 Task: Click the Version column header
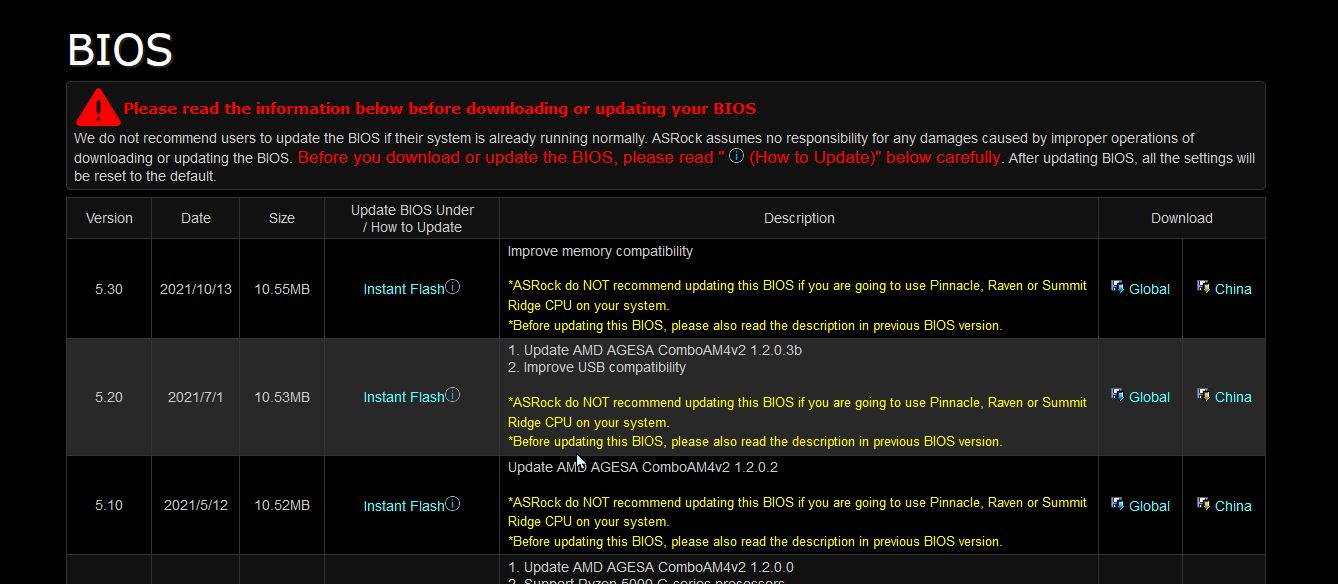[x=109, y=218]
